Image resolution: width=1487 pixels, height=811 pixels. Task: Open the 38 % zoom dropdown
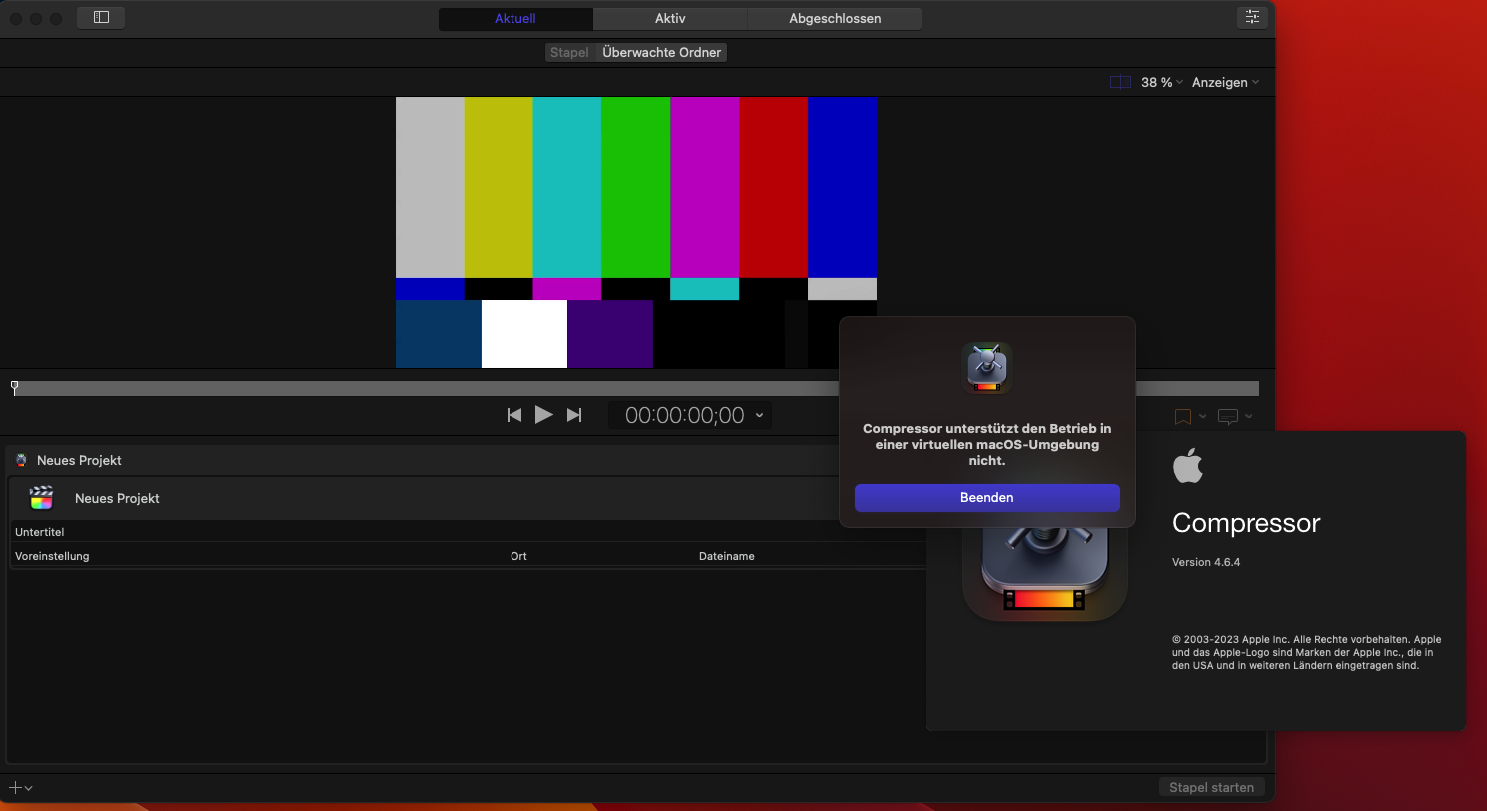tap(1161, 83)
